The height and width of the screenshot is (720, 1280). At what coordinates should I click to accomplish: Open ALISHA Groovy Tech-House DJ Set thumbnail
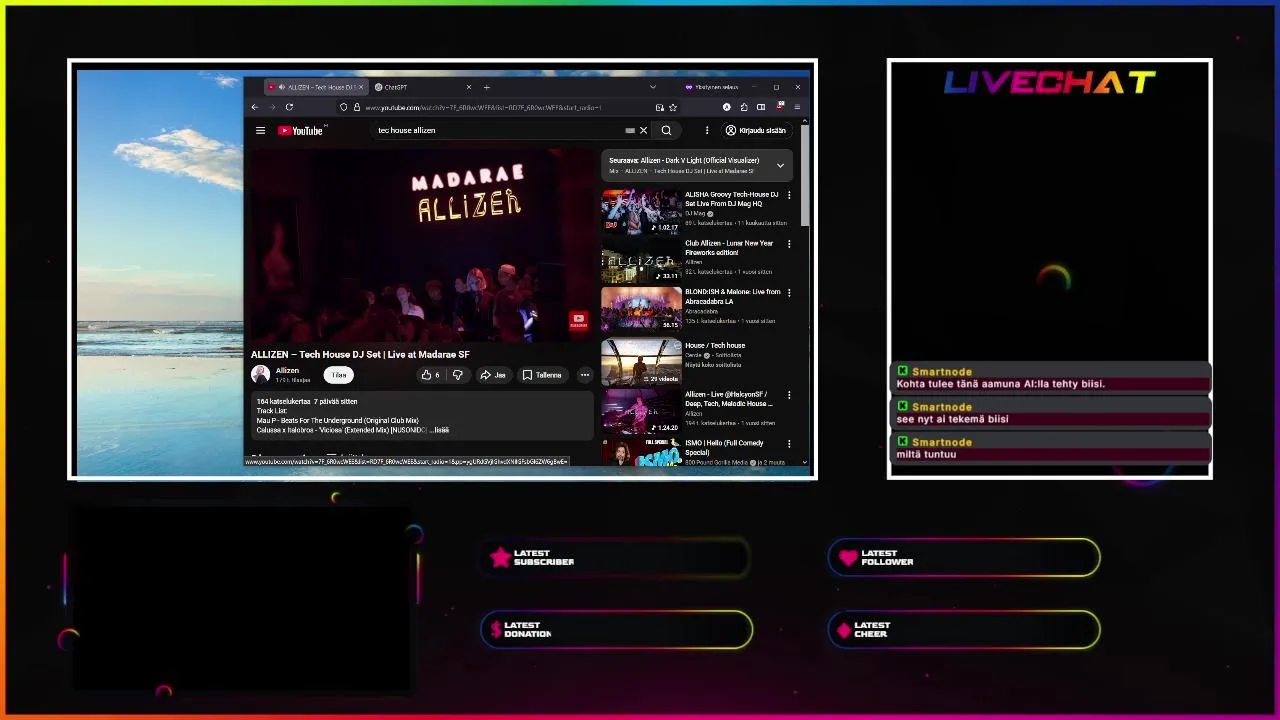[x=641, y=211]
